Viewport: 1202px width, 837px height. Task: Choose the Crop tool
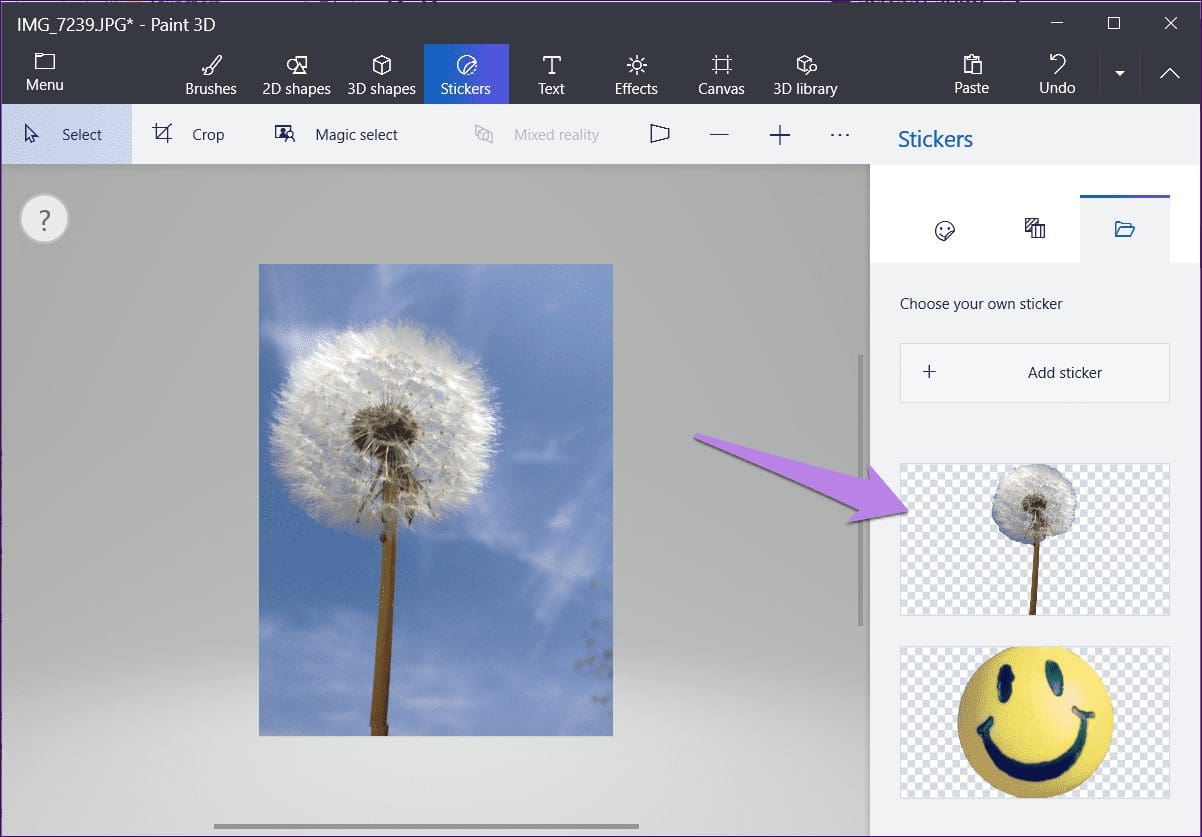(x=189, y=134)
